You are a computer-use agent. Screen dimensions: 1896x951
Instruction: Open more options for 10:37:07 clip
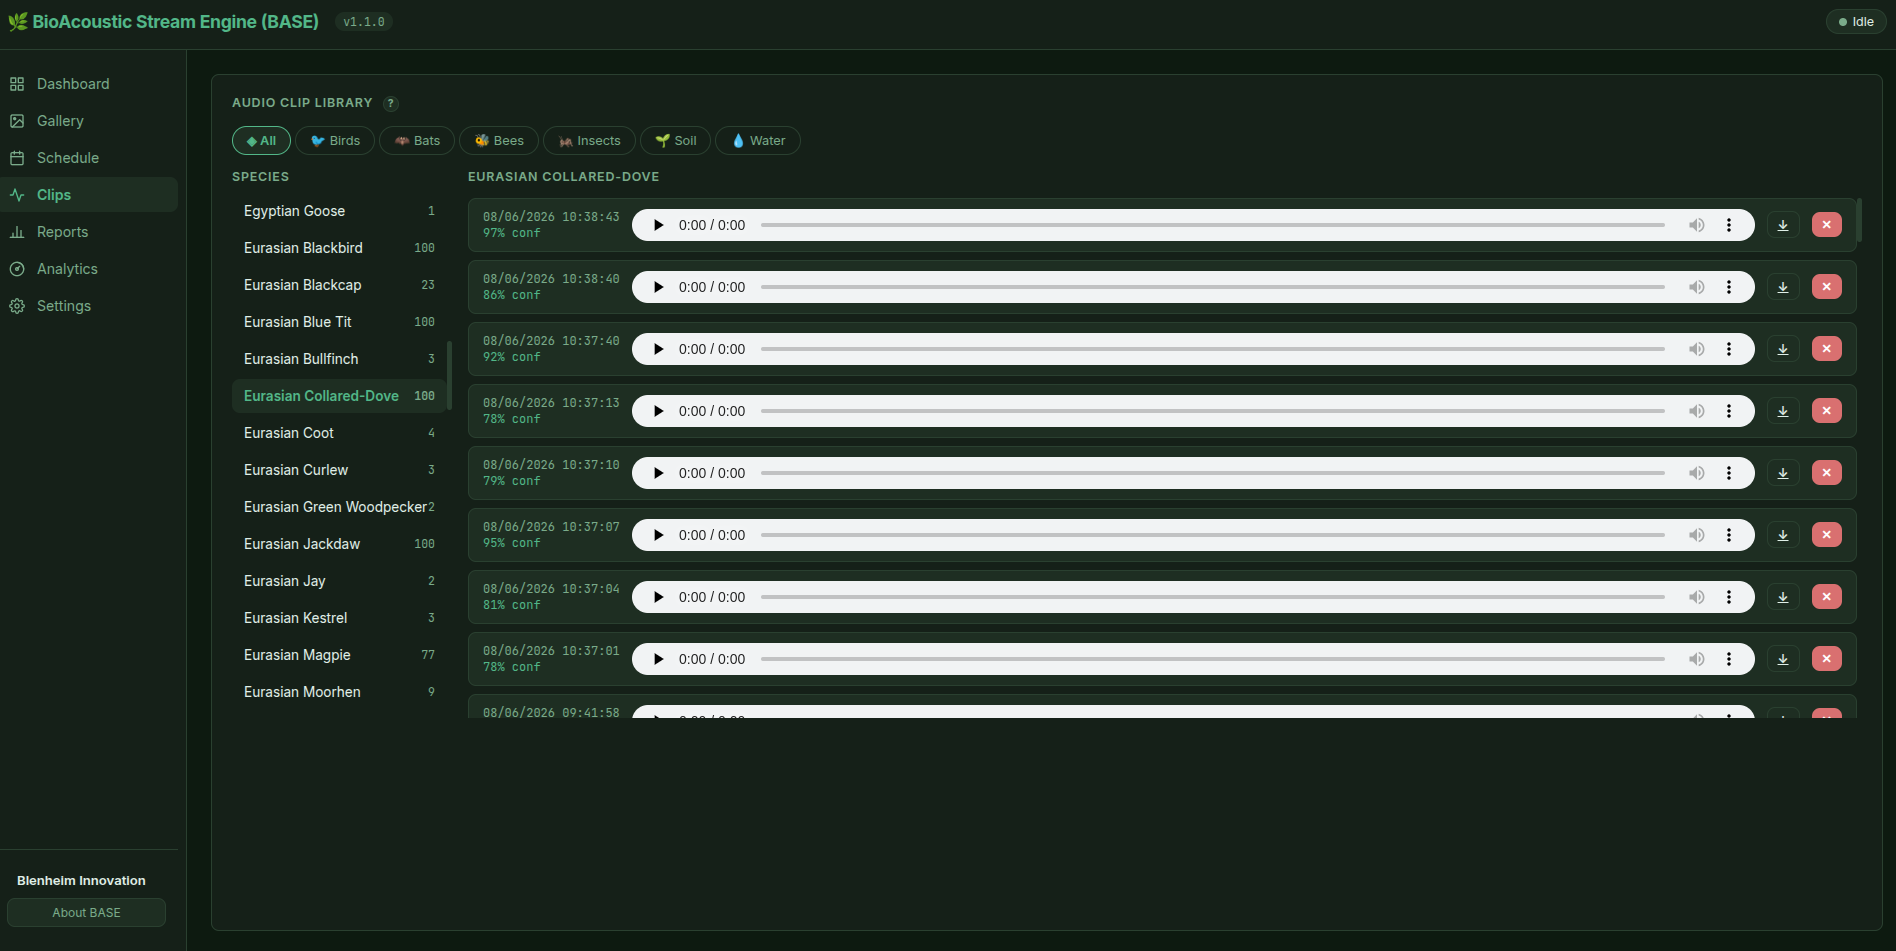point(1729,535)
